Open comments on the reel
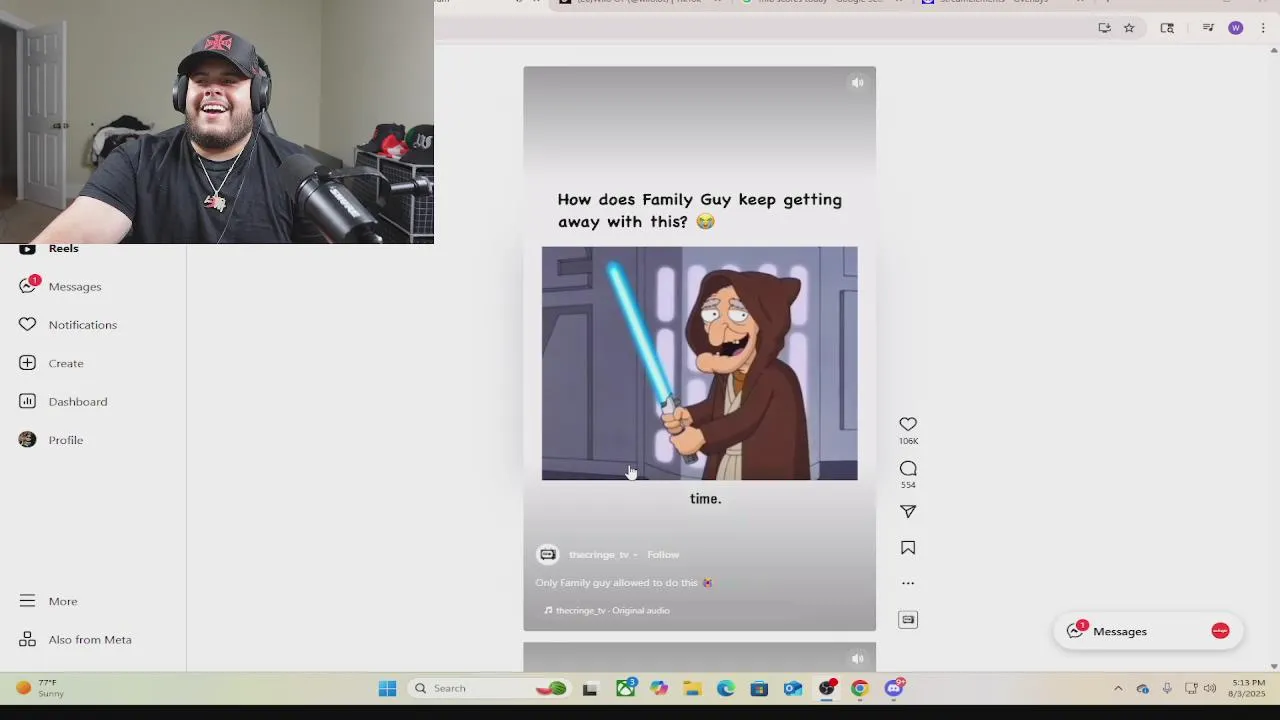Image resolution: width=1280 pixels, height=720 pixels. click(x=908, y=468)
